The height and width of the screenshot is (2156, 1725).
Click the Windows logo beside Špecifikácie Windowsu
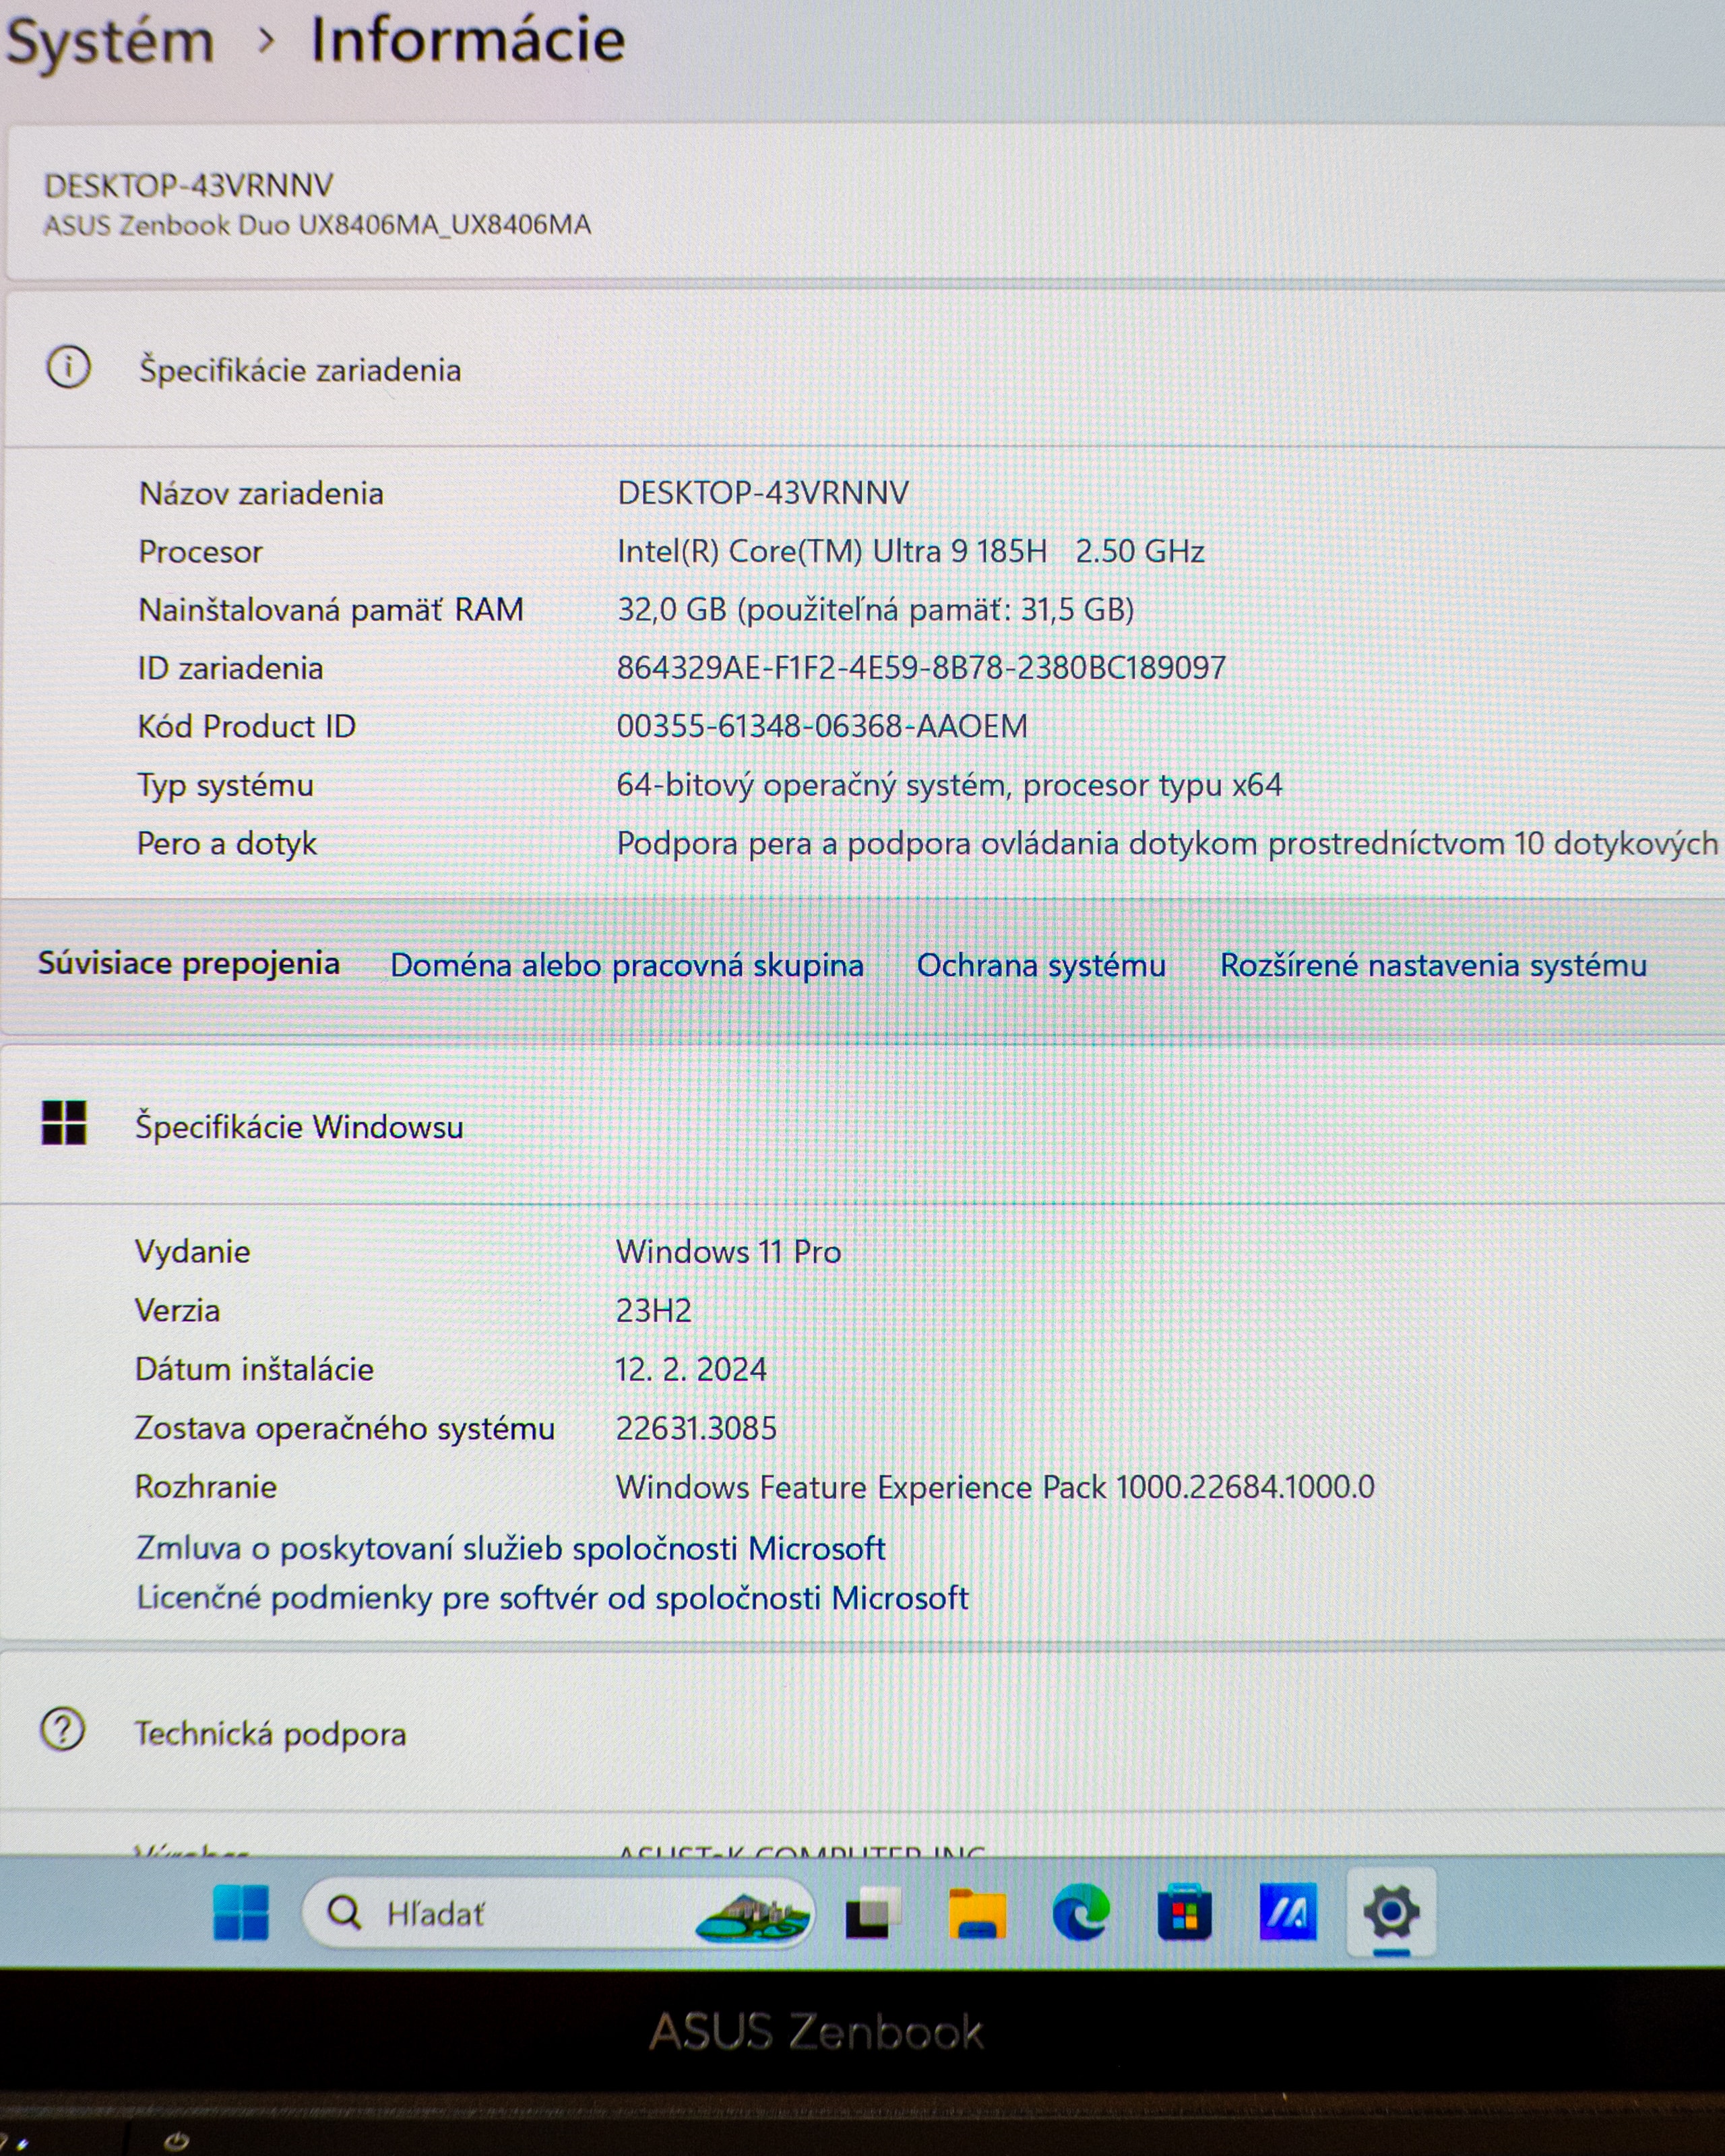pos(64,1123)
